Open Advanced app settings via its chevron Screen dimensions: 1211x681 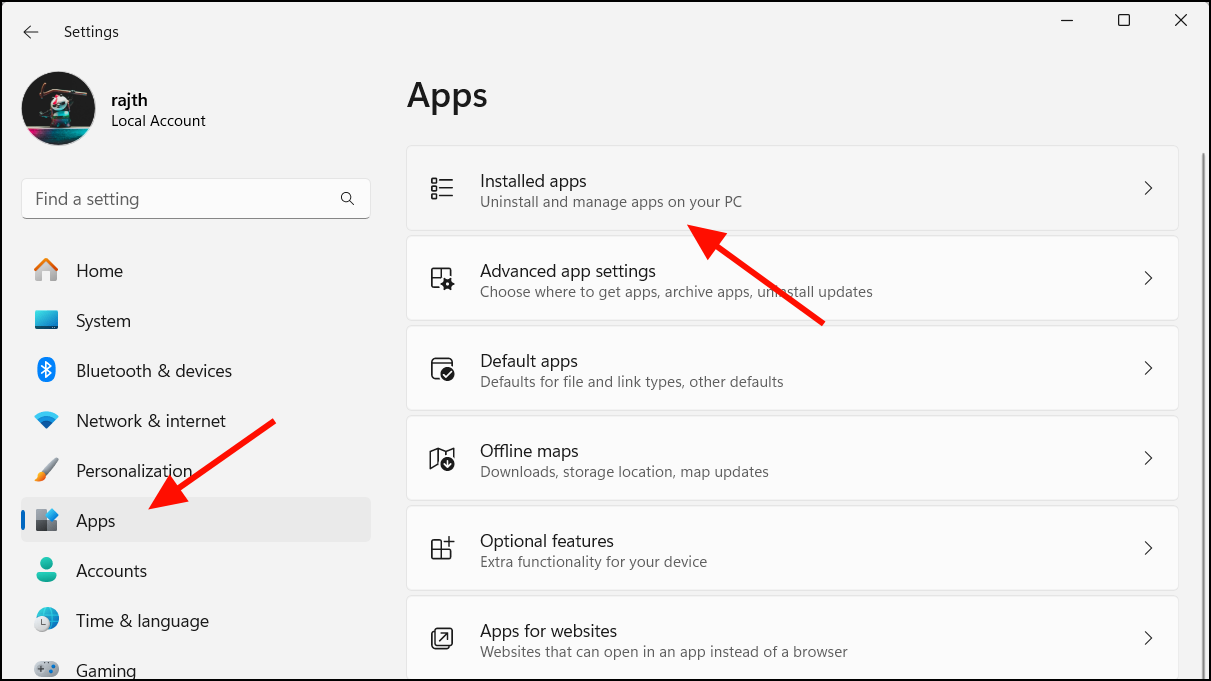[1148, 277]
